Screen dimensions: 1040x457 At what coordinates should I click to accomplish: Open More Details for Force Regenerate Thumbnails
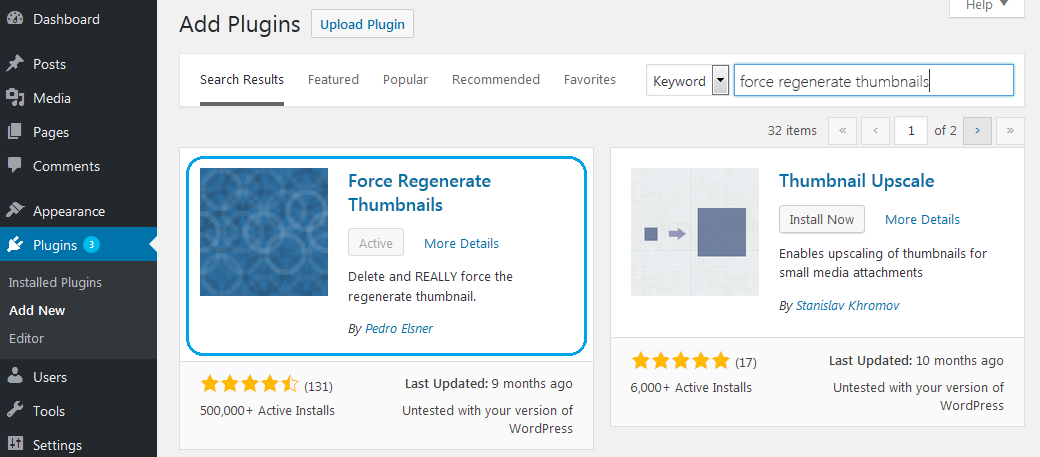pyautogui.click(x=461, y=243)
